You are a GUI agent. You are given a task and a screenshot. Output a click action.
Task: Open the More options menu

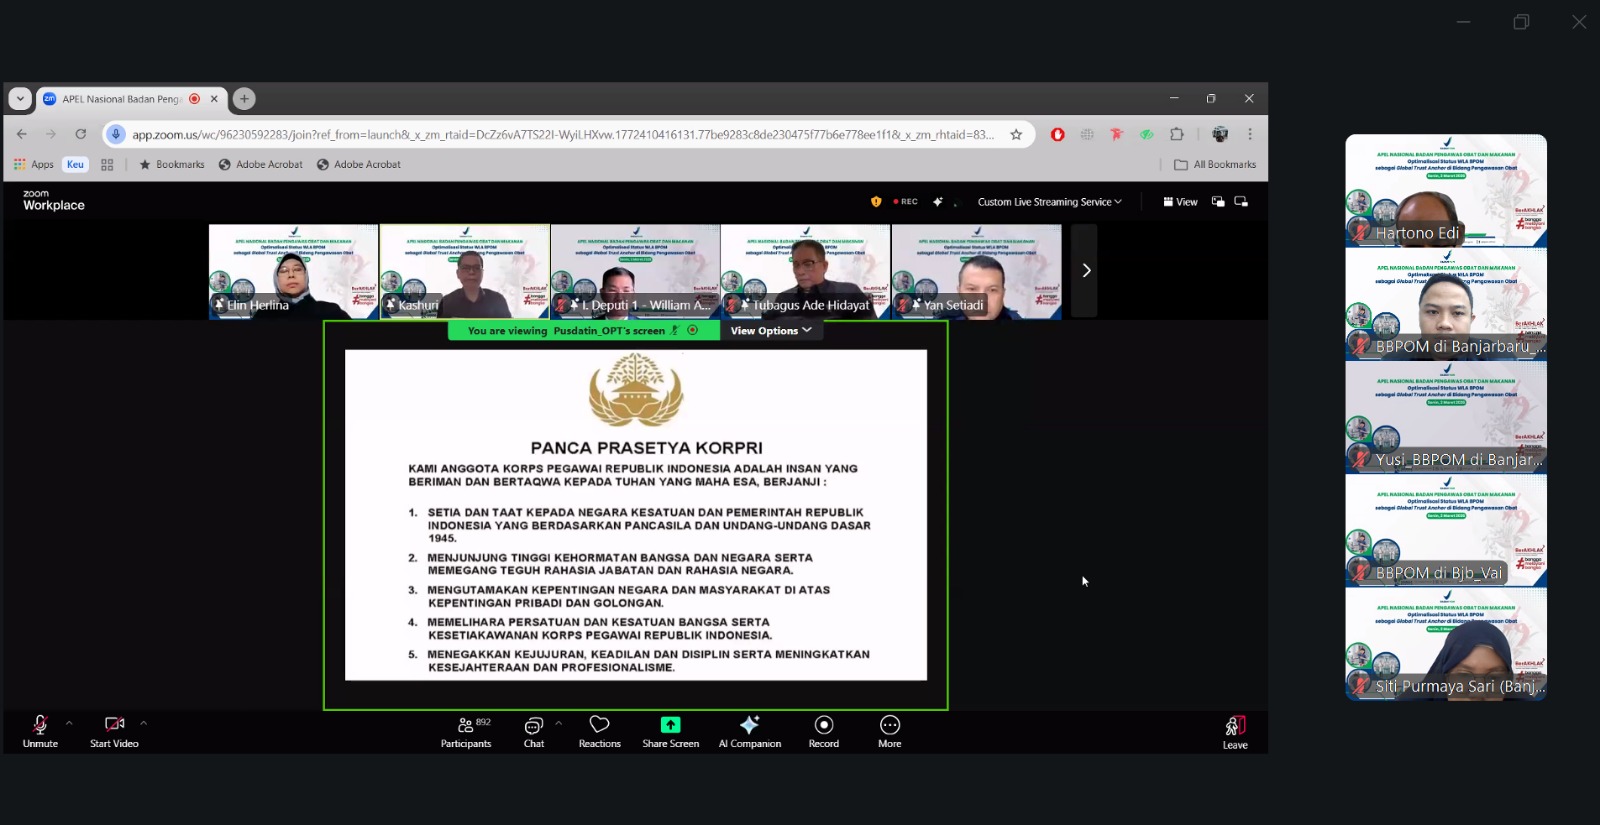[889, 731]
